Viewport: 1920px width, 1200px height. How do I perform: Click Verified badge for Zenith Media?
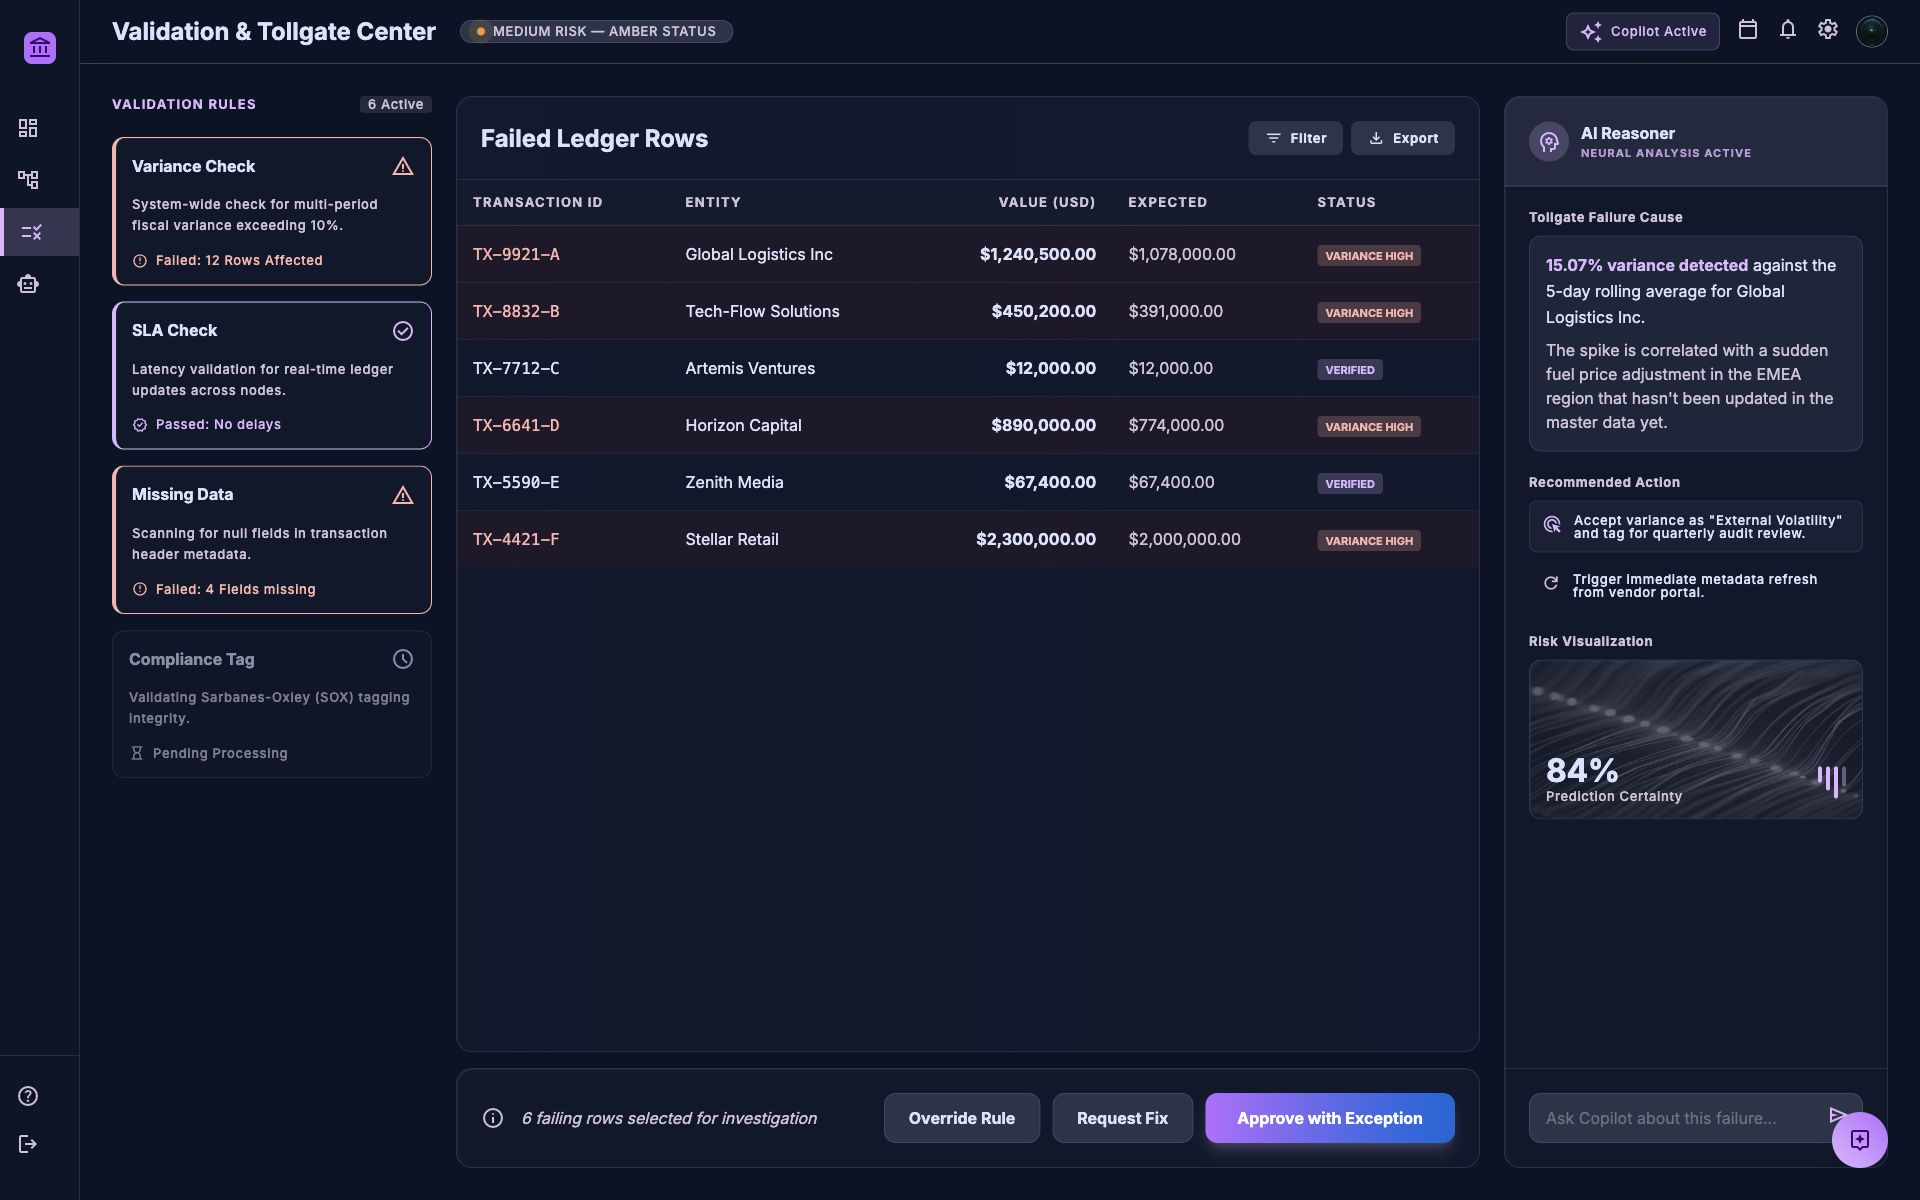pyautogui.click(x=1350, y=484)
